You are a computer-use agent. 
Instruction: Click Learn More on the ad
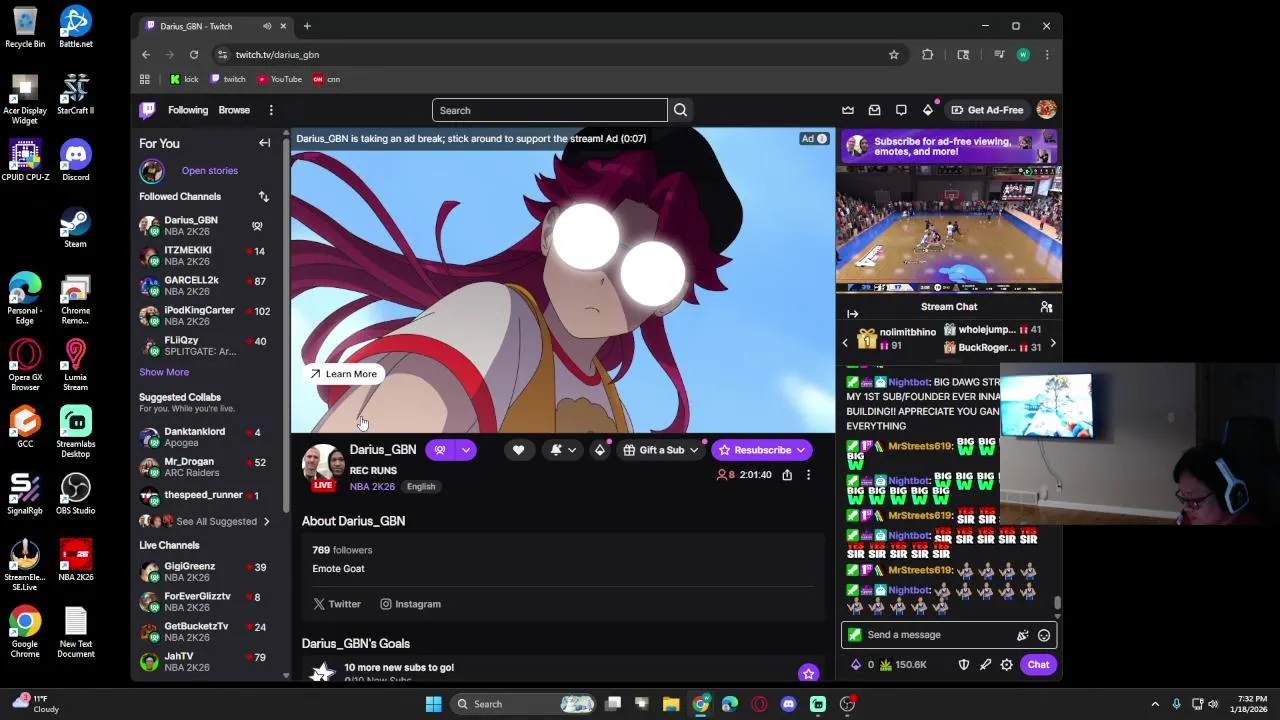click(343, 374)
